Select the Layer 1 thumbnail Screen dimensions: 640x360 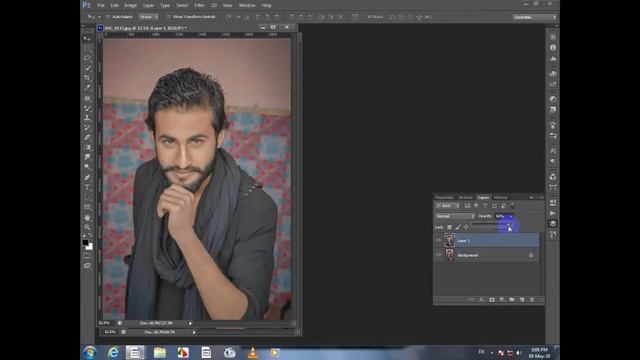(449, 240)
